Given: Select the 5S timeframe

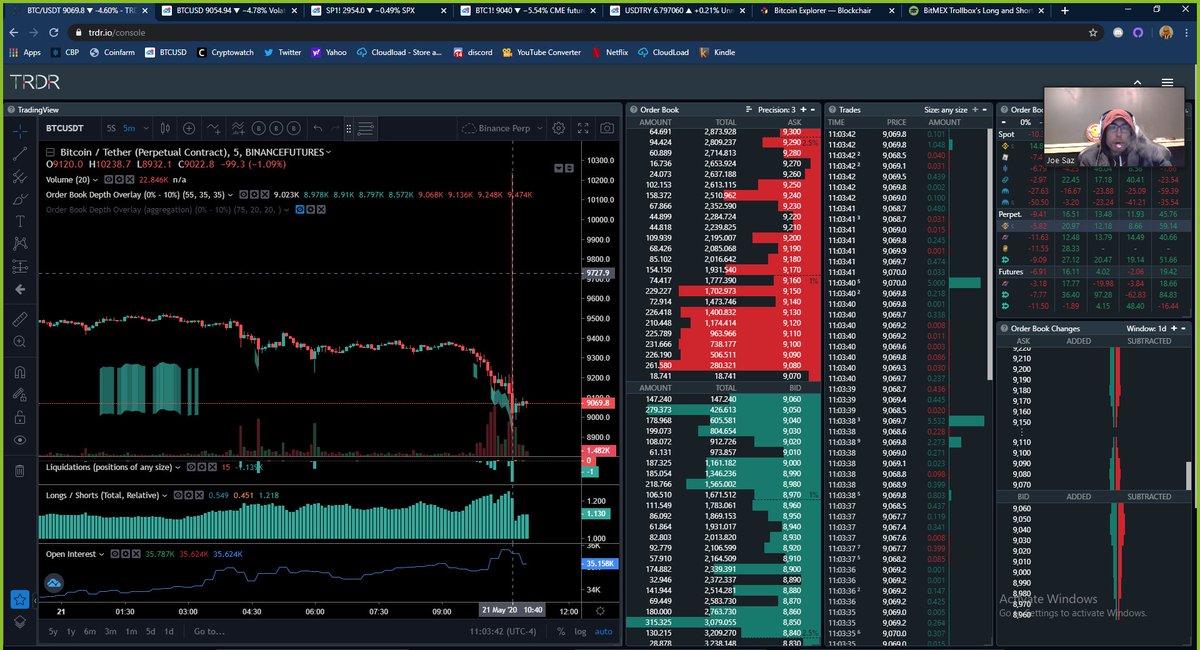Looking at the screenshot, I should (111, 128).
